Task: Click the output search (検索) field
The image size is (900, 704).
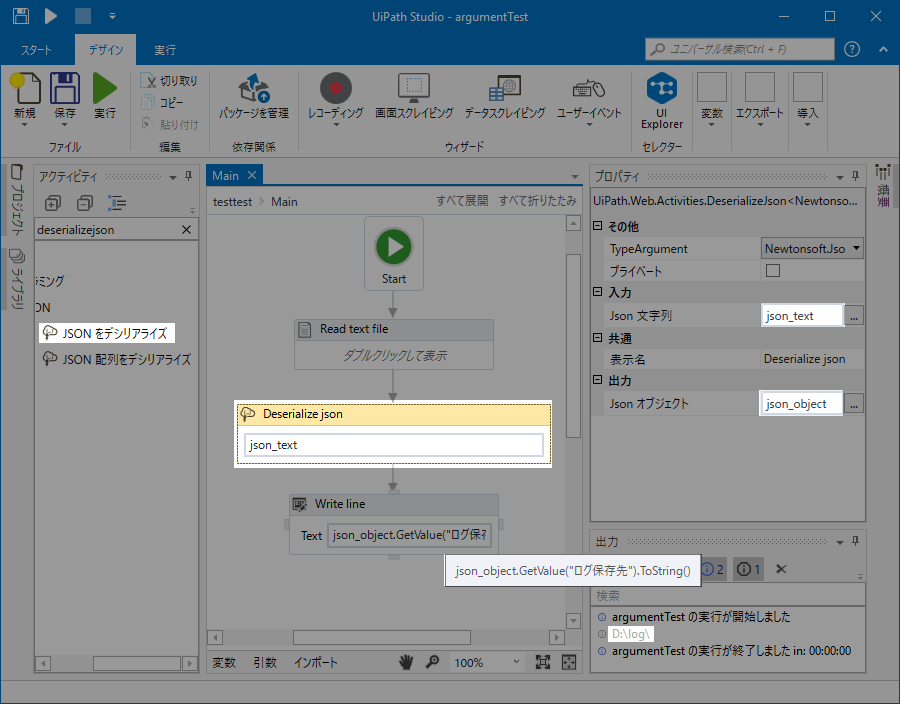Action: tap(728, 596)
